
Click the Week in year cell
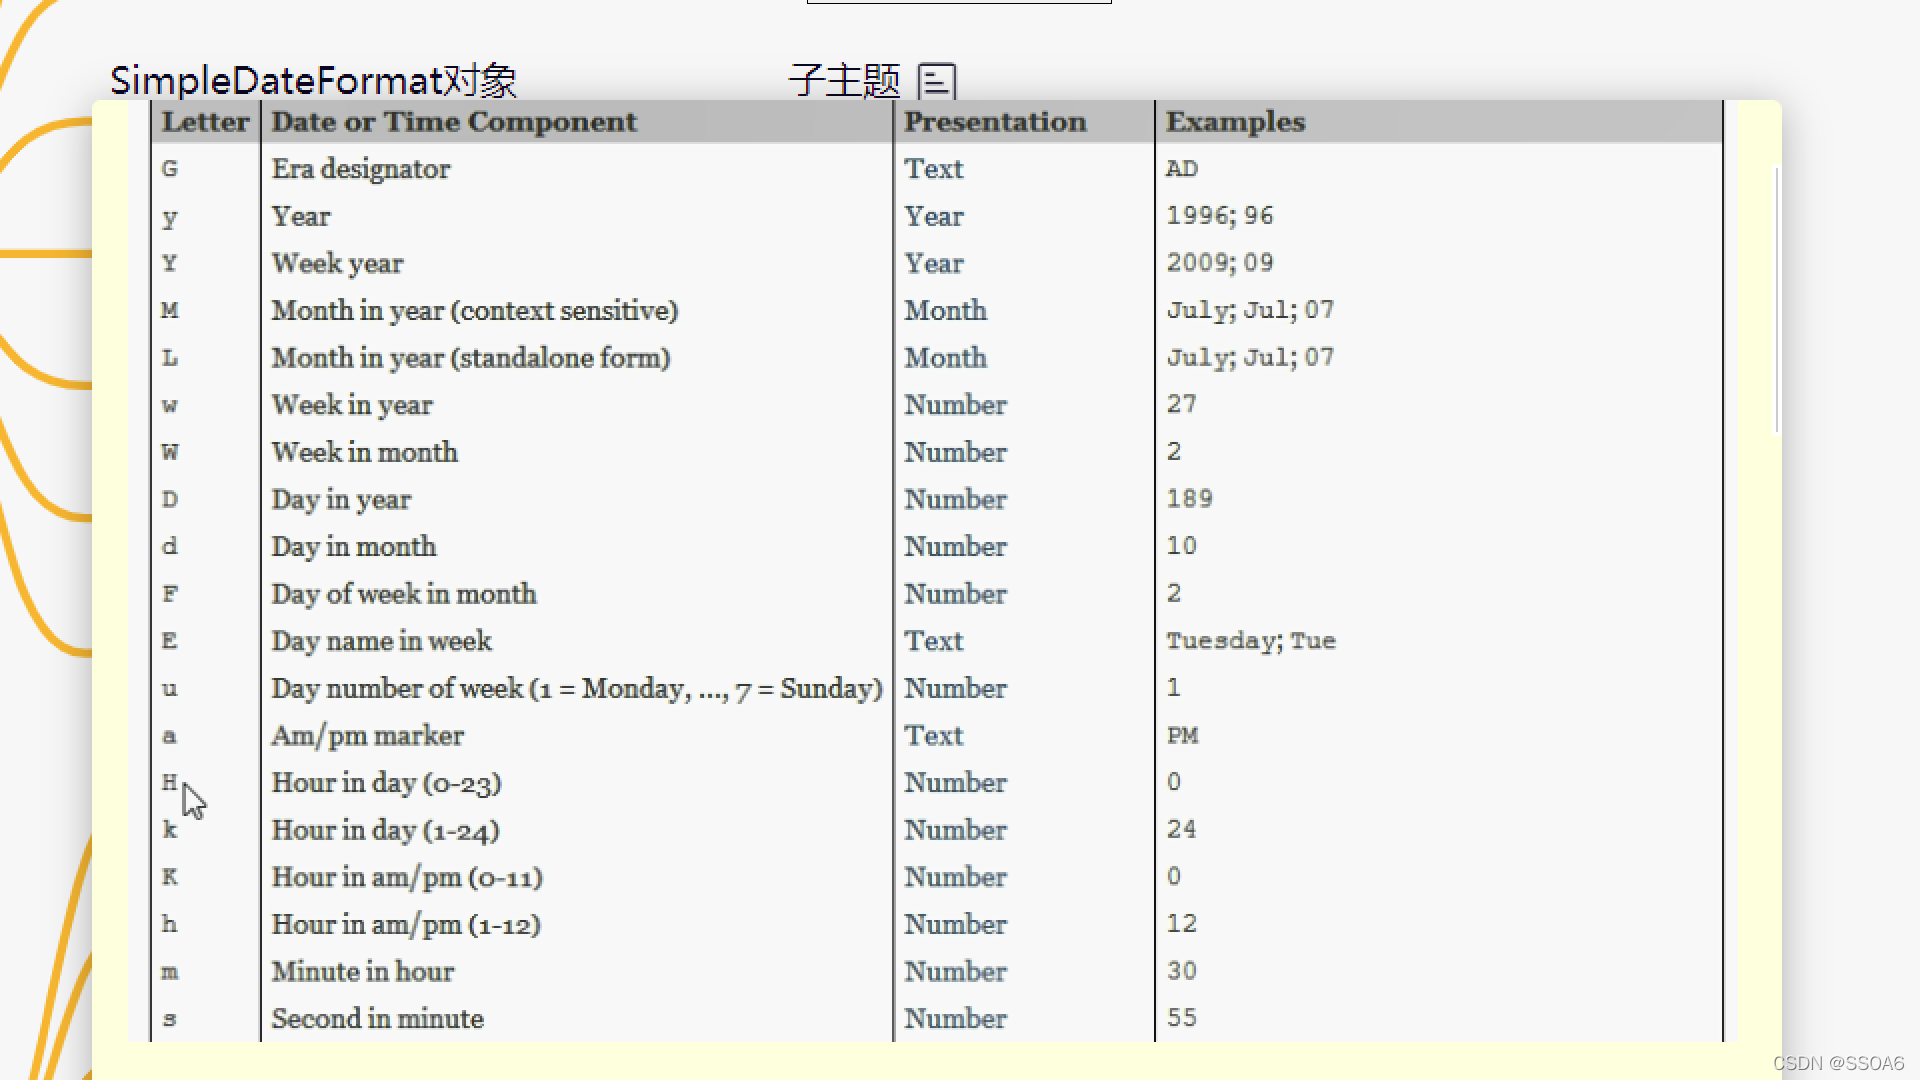[x=352, y=405]
